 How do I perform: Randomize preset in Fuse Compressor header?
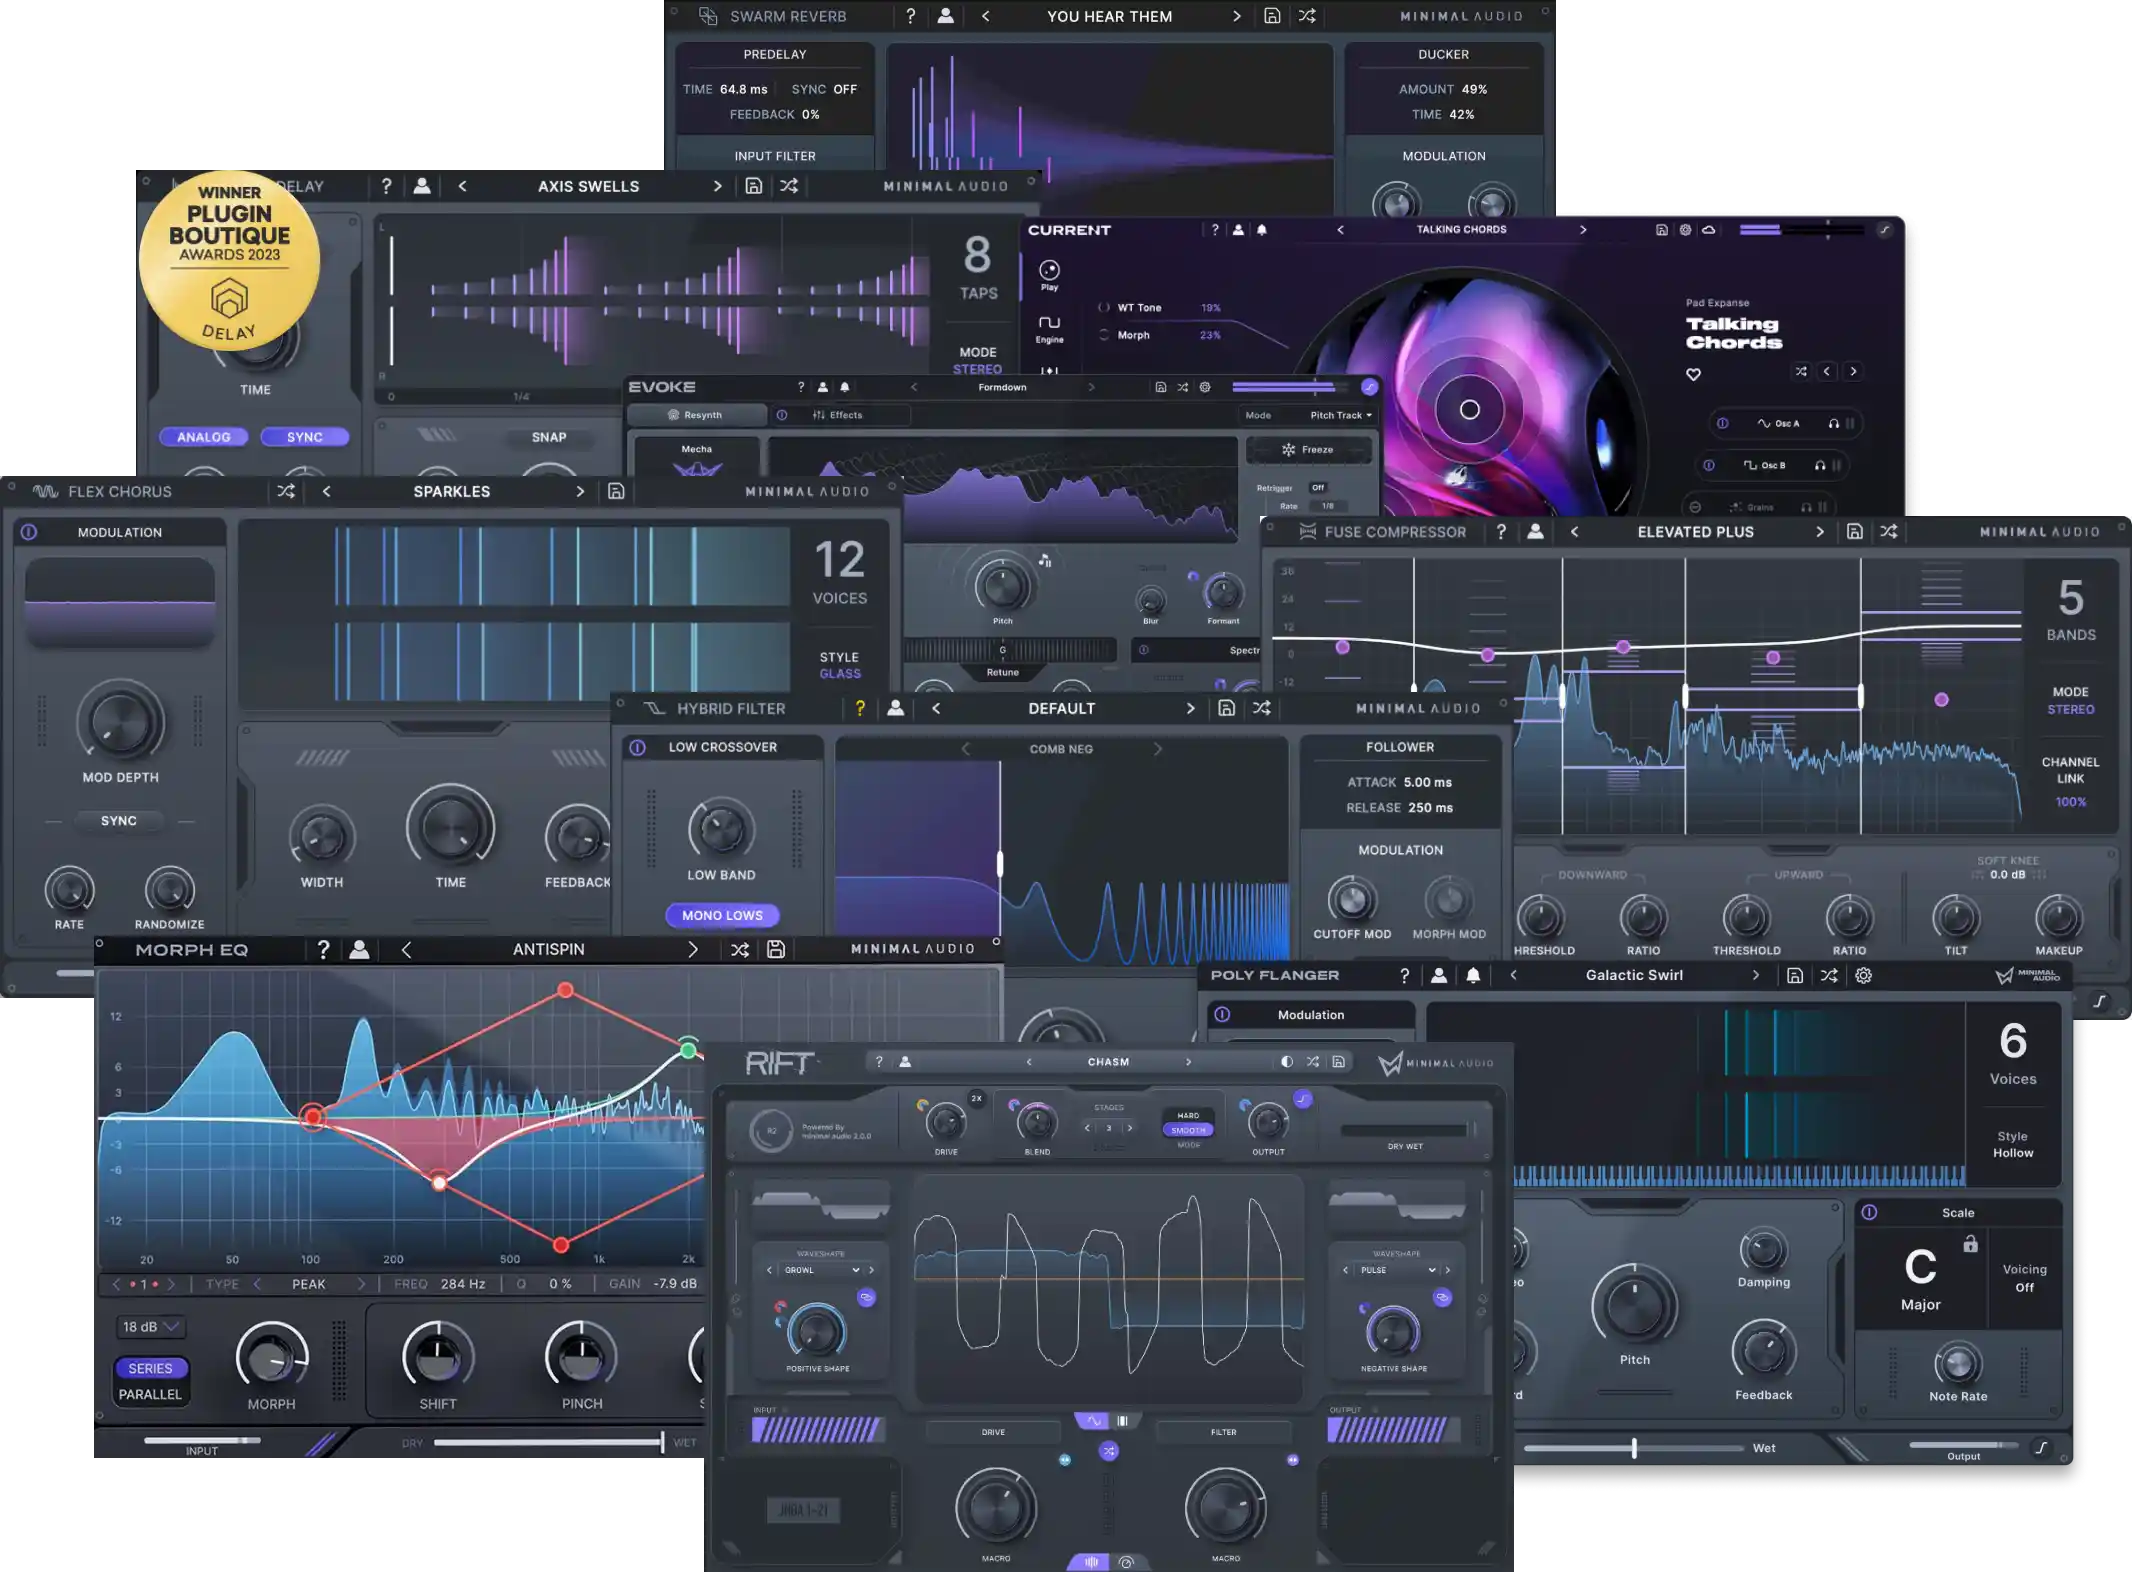1888,532
